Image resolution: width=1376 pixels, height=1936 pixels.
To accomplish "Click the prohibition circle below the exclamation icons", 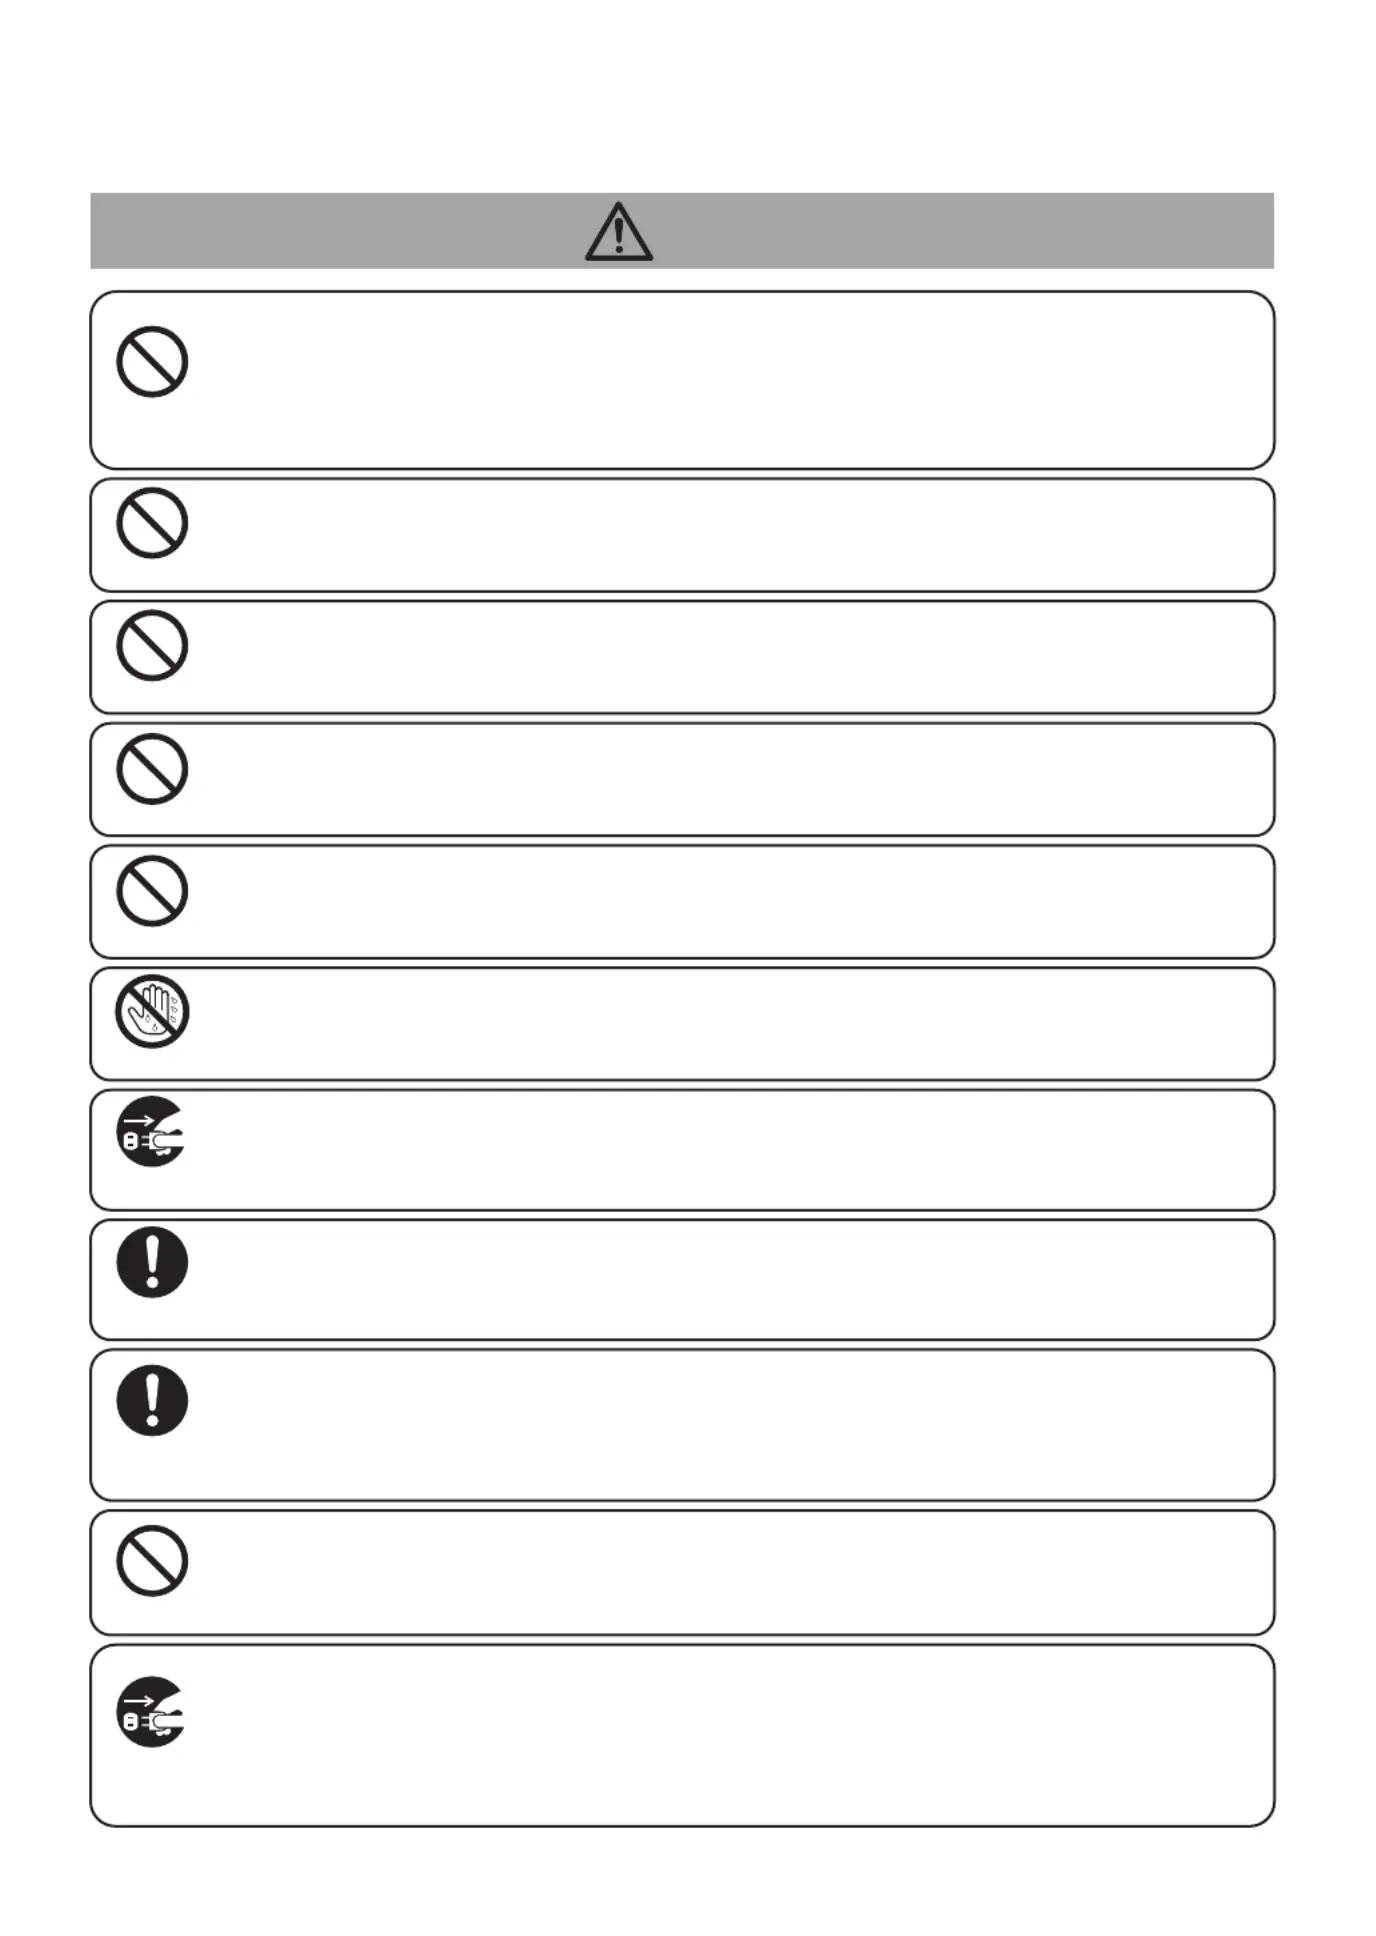I will (x=152, y=1560).
